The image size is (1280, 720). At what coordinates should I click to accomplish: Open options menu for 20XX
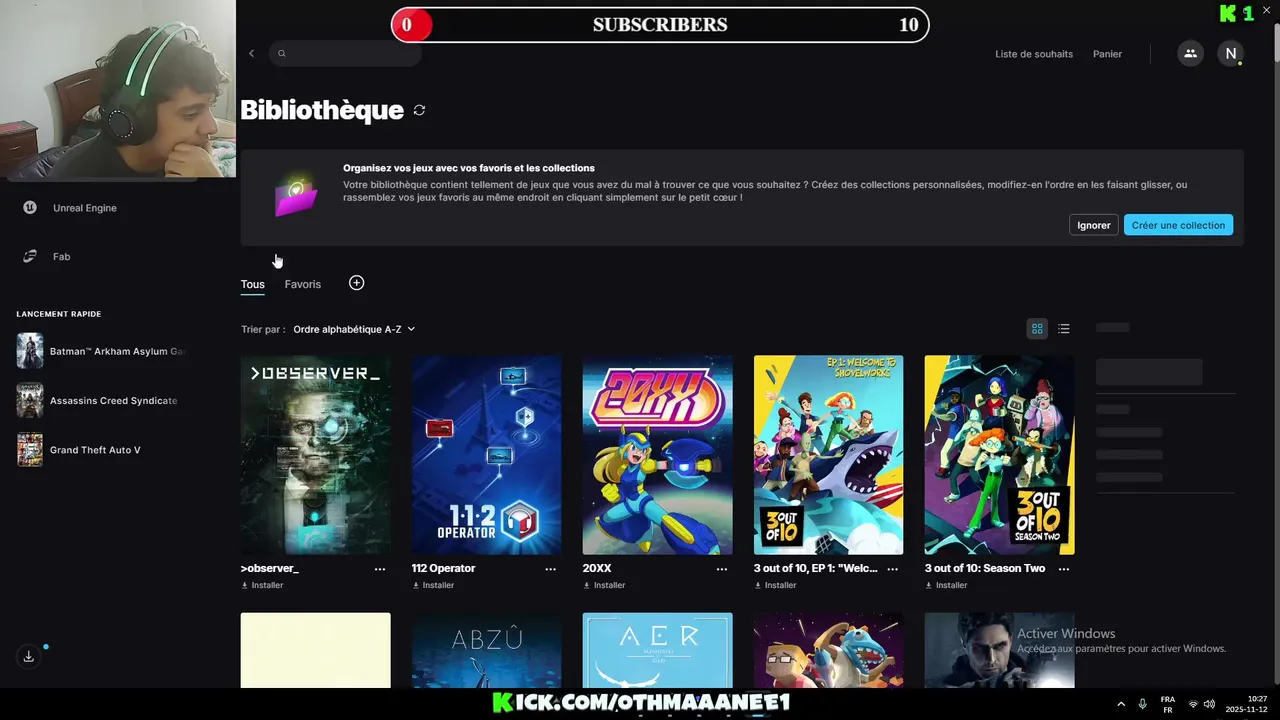click(722, 569)
